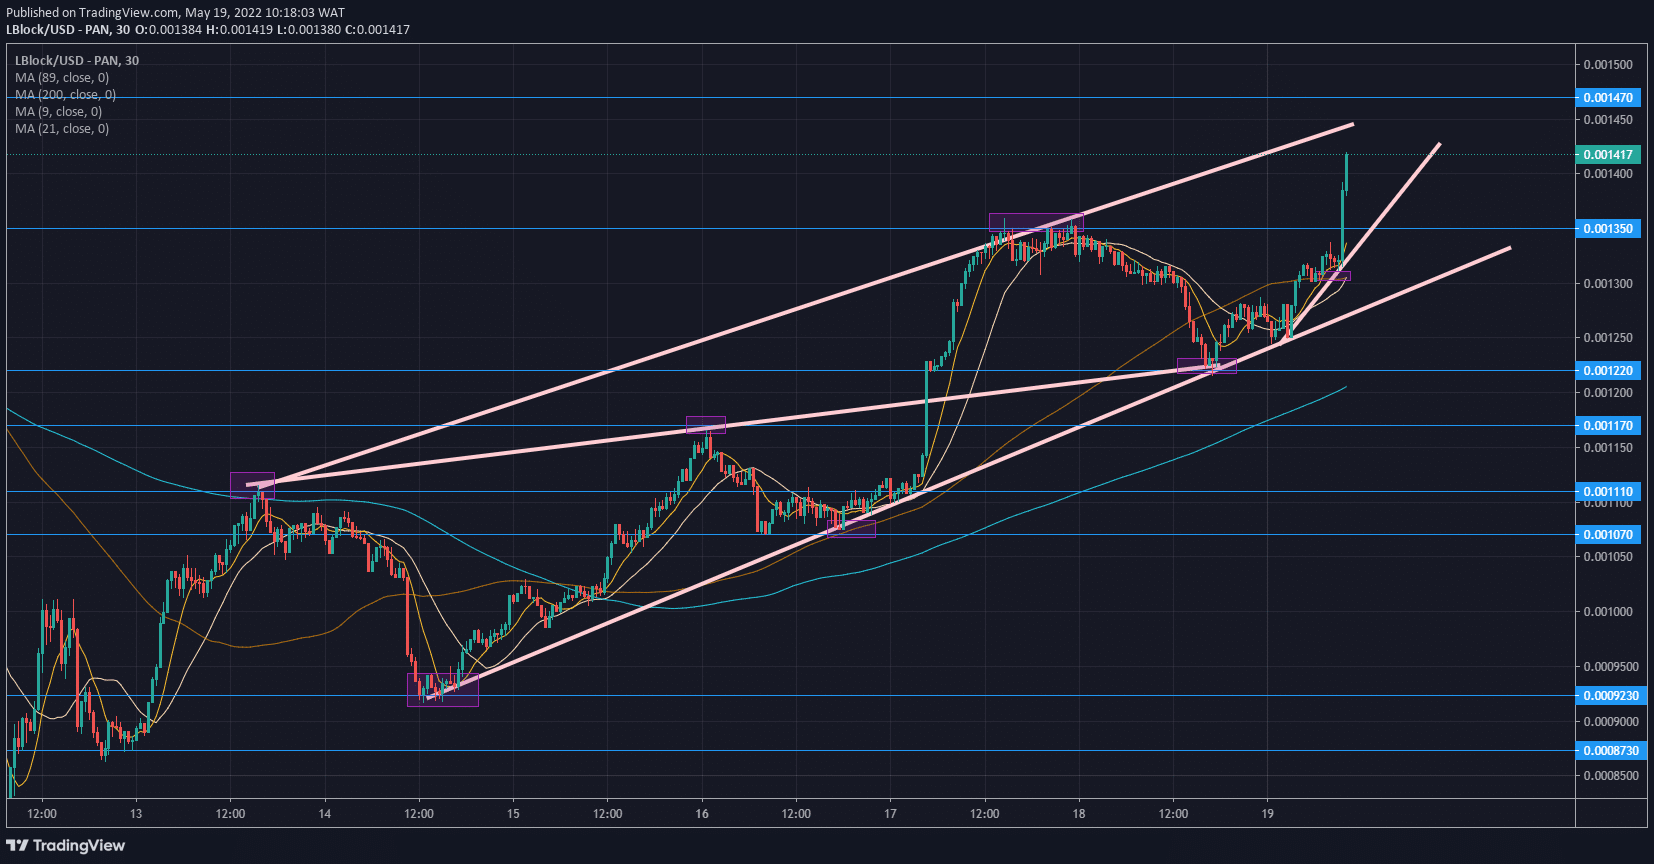
Task: Click the date label 14 on time axis
Action: point(324,814)
